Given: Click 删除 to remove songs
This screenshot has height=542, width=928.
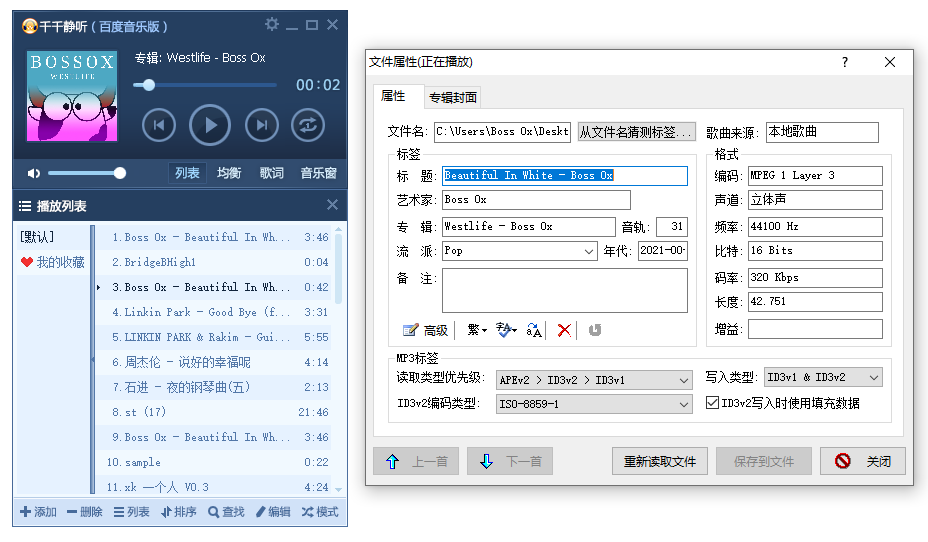Looking at the screenshot, I should (x=85, y=512).
